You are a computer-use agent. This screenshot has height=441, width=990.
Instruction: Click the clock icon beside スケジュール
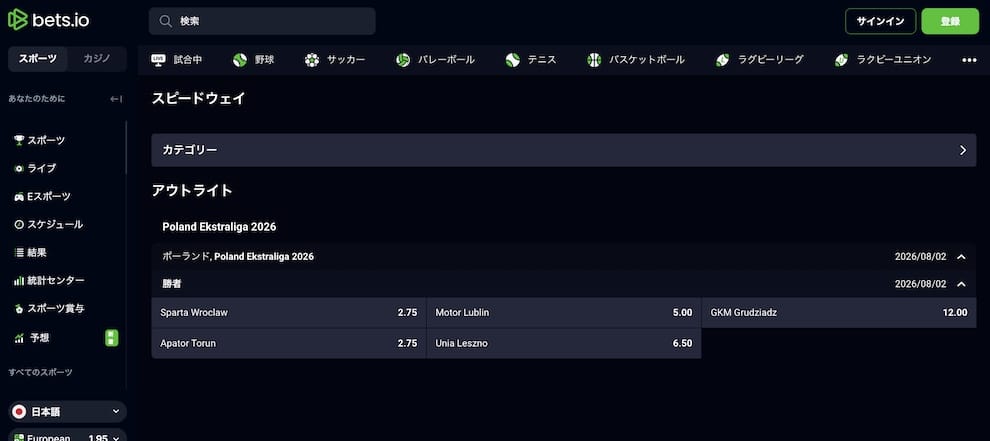19,224
